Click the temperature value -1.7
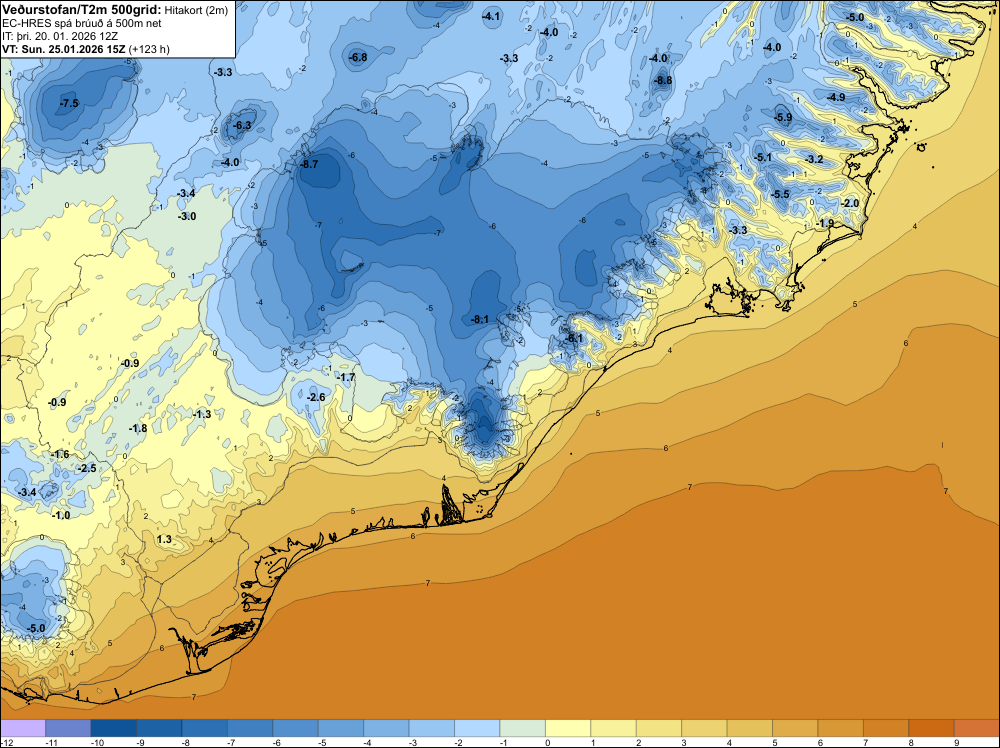 click(346, 378)
